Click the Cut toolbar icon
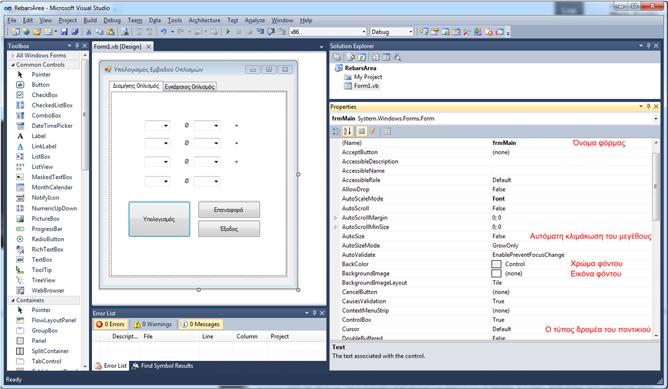The width and height of the screenshot is (668, 389). point(89,32)
